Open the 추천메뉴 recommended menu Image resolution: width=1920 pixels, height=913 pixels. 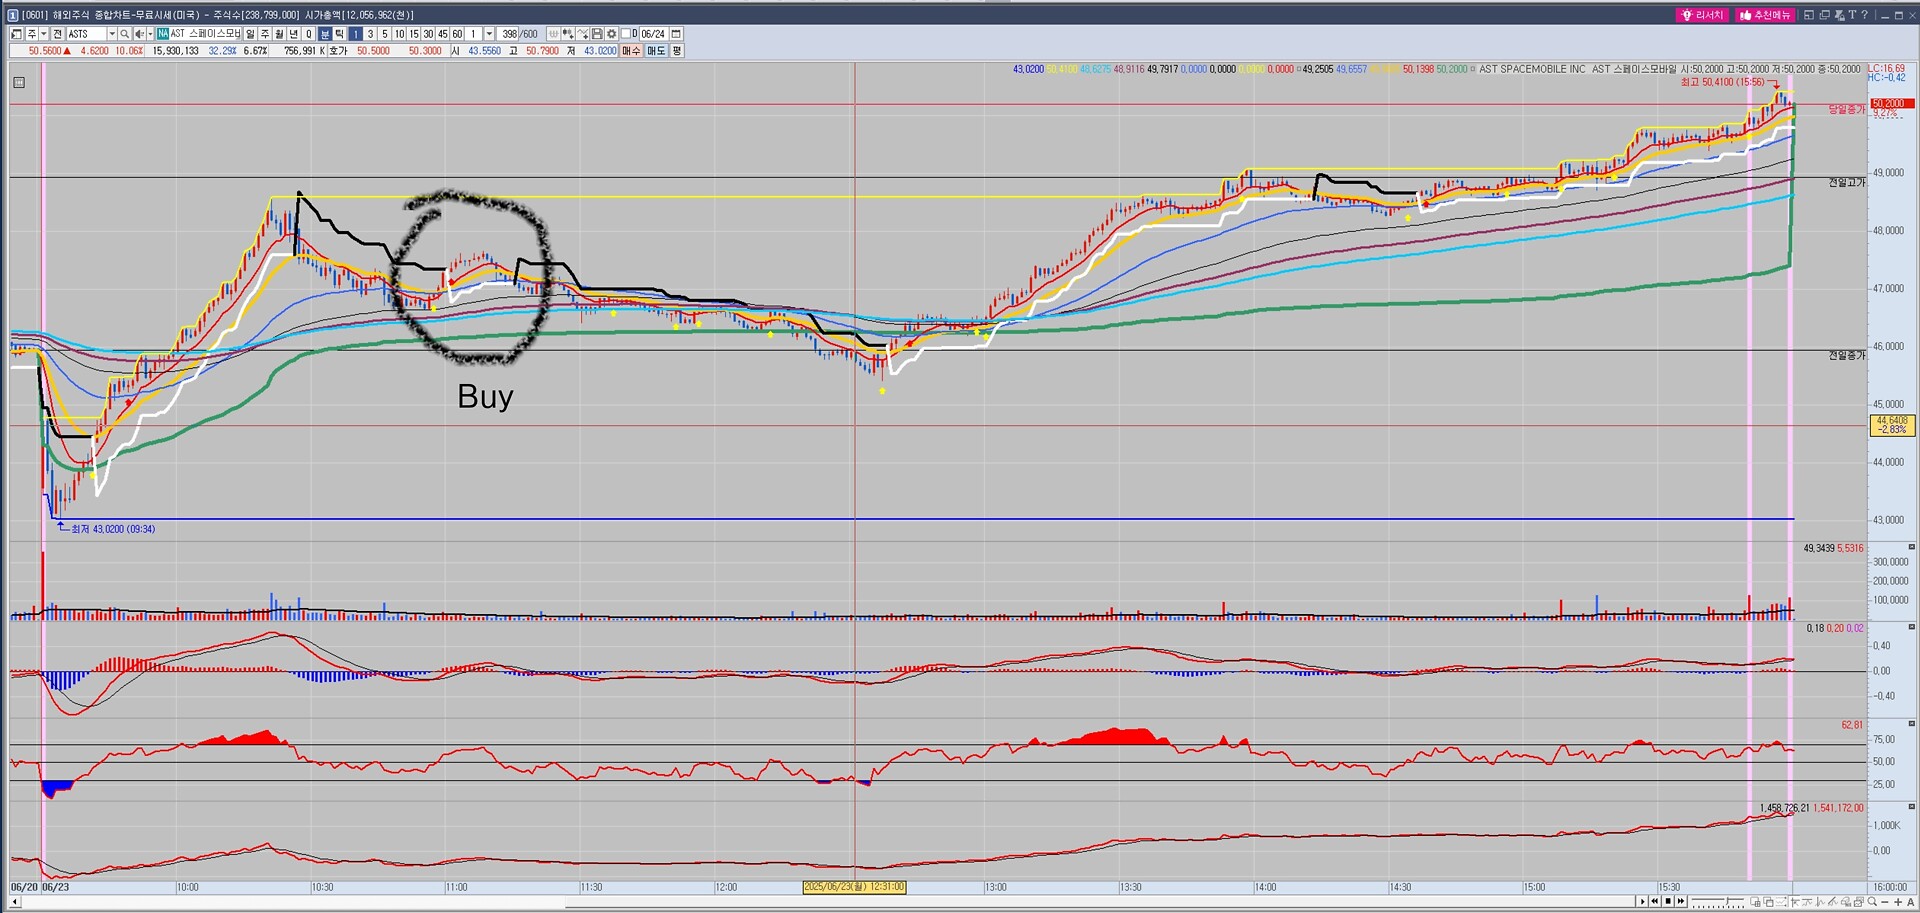coord(1766,15)
